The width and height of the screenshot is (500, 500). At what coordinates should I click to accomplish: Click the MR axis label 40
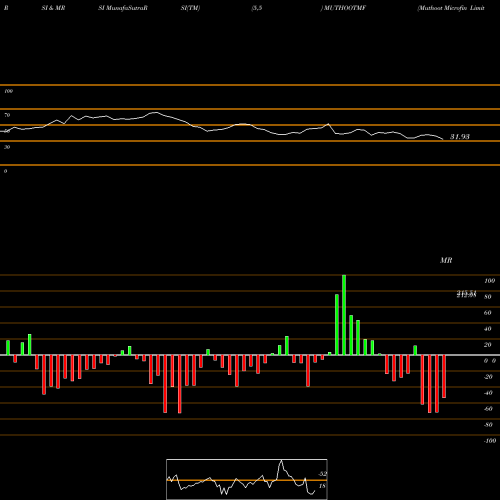488,329
